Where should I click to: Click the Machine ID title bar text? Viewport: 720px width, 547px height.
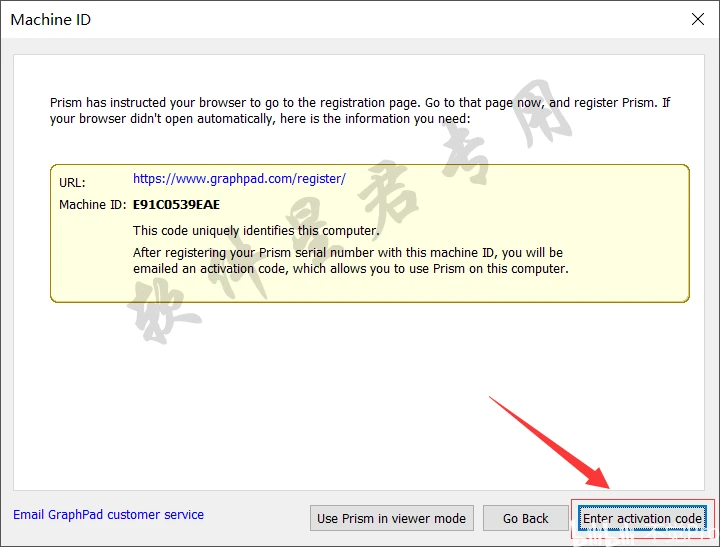(51, 19)
